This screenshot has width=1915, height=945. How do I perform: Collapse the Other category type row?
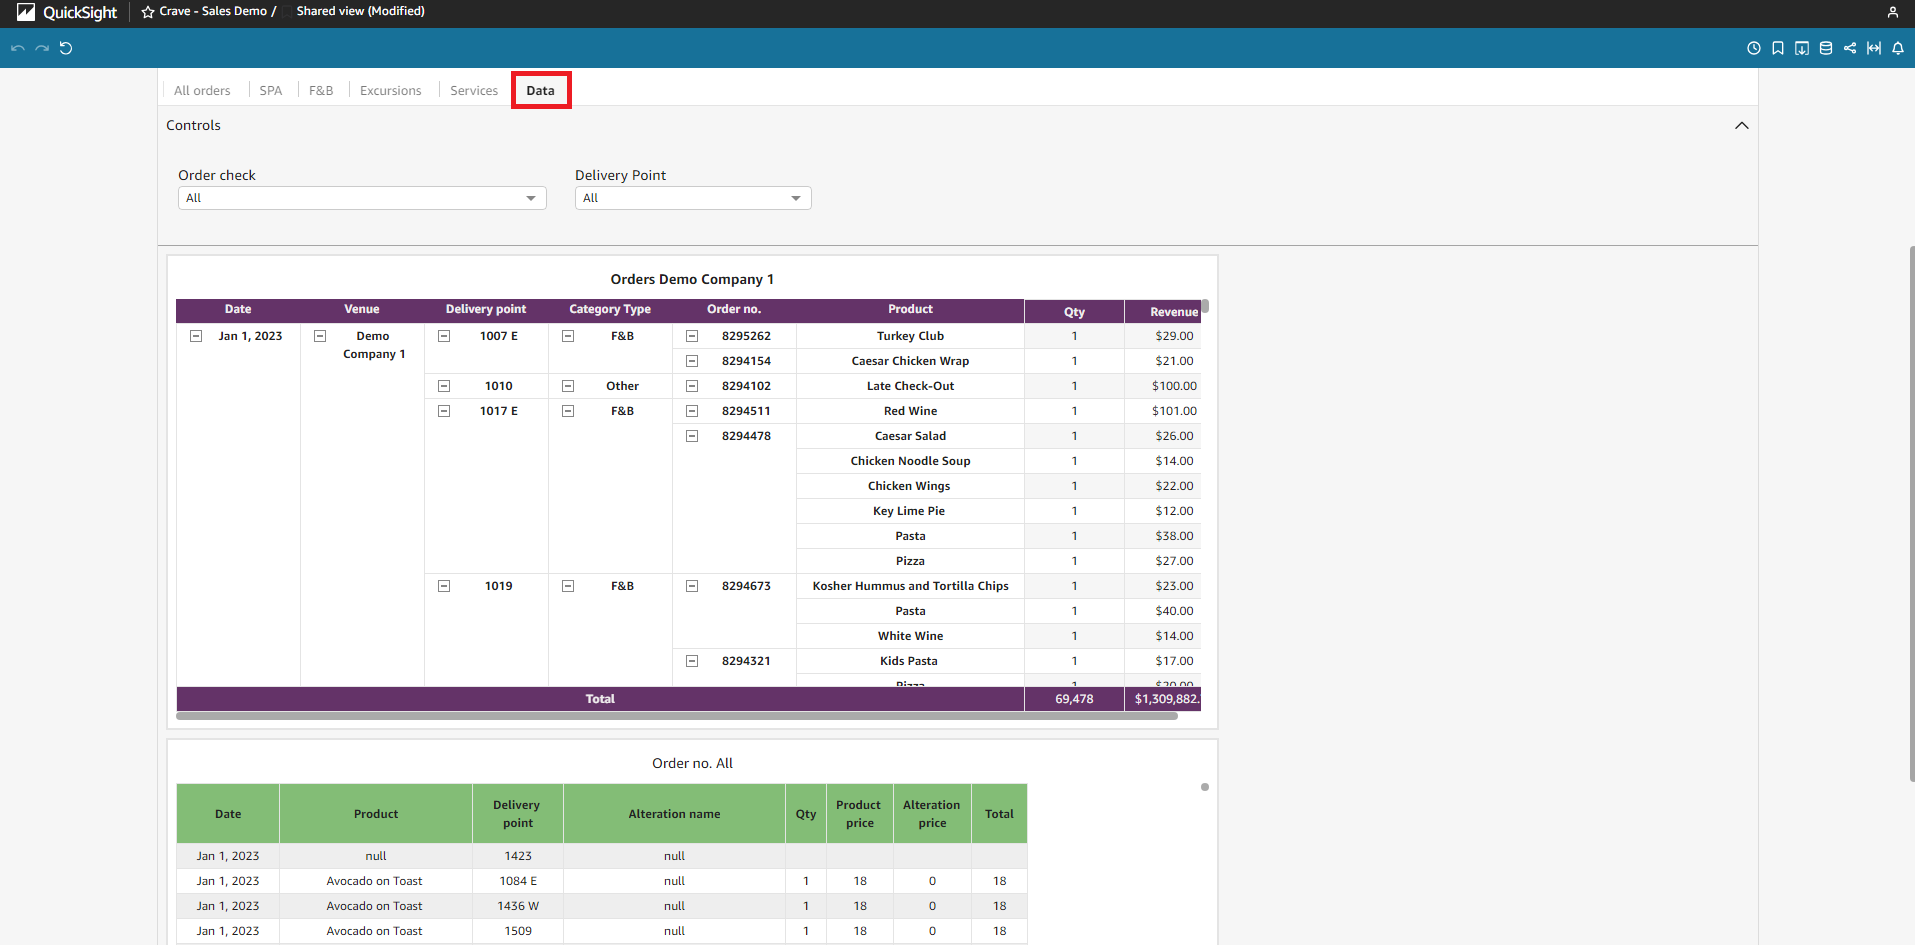point(568,386)
